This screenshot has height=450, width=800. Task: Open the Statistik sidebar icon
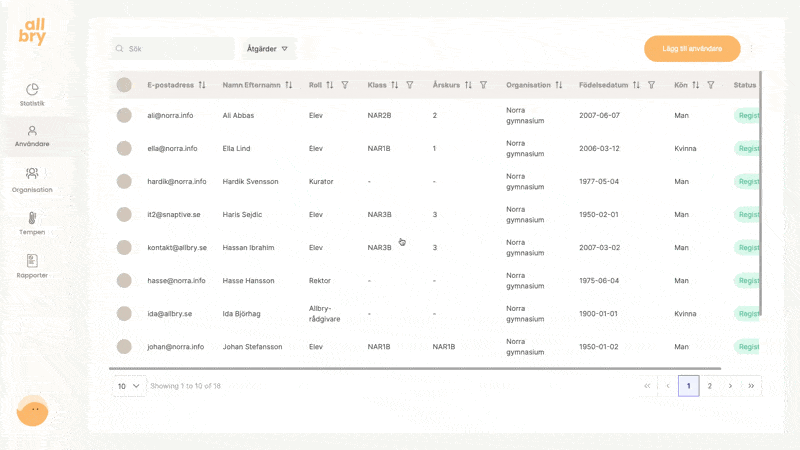tap(32, 90)
